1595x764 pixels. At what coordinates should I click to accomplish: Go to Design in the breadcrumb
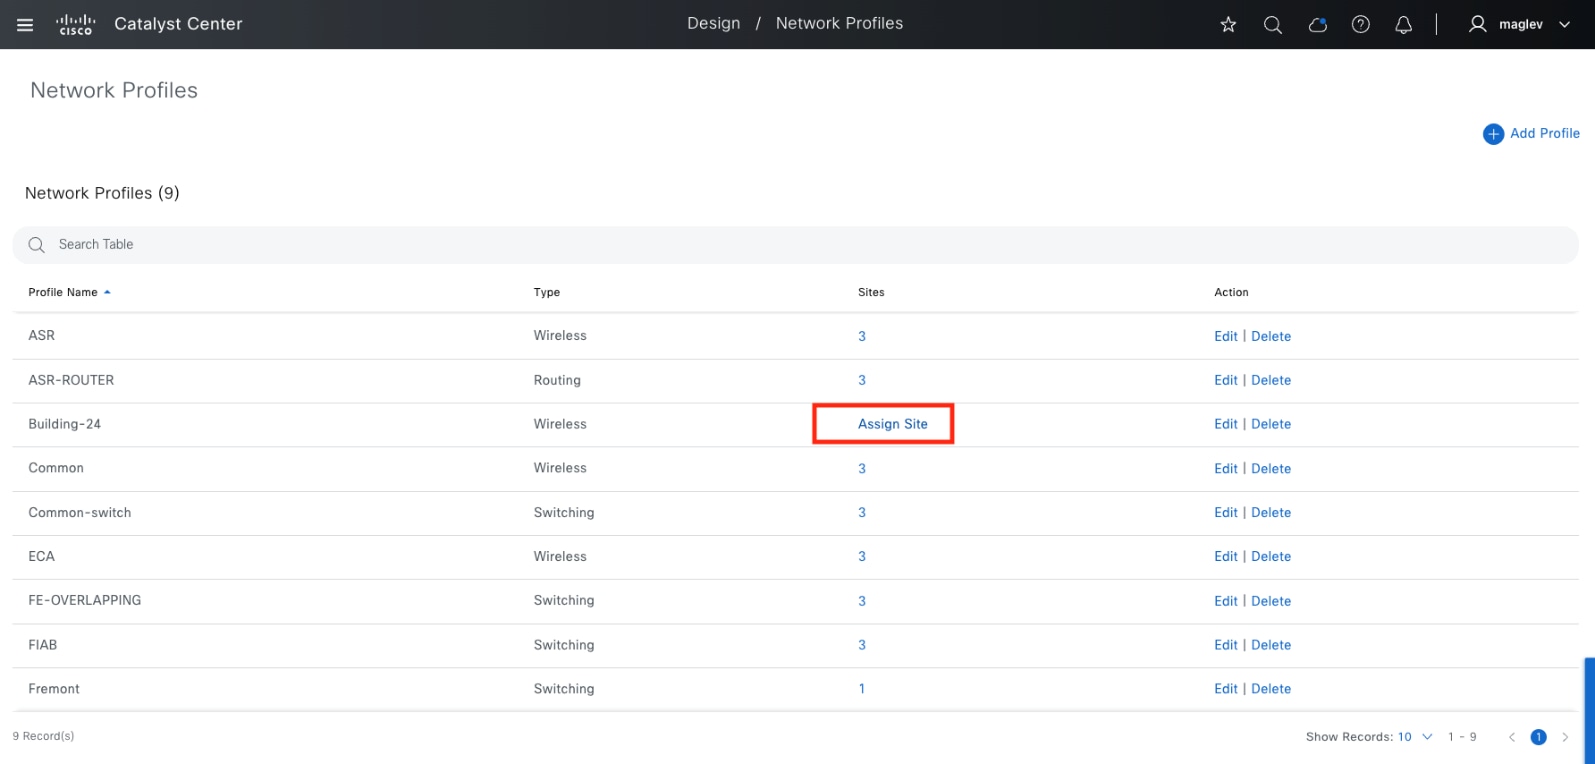tap(713, 24)
